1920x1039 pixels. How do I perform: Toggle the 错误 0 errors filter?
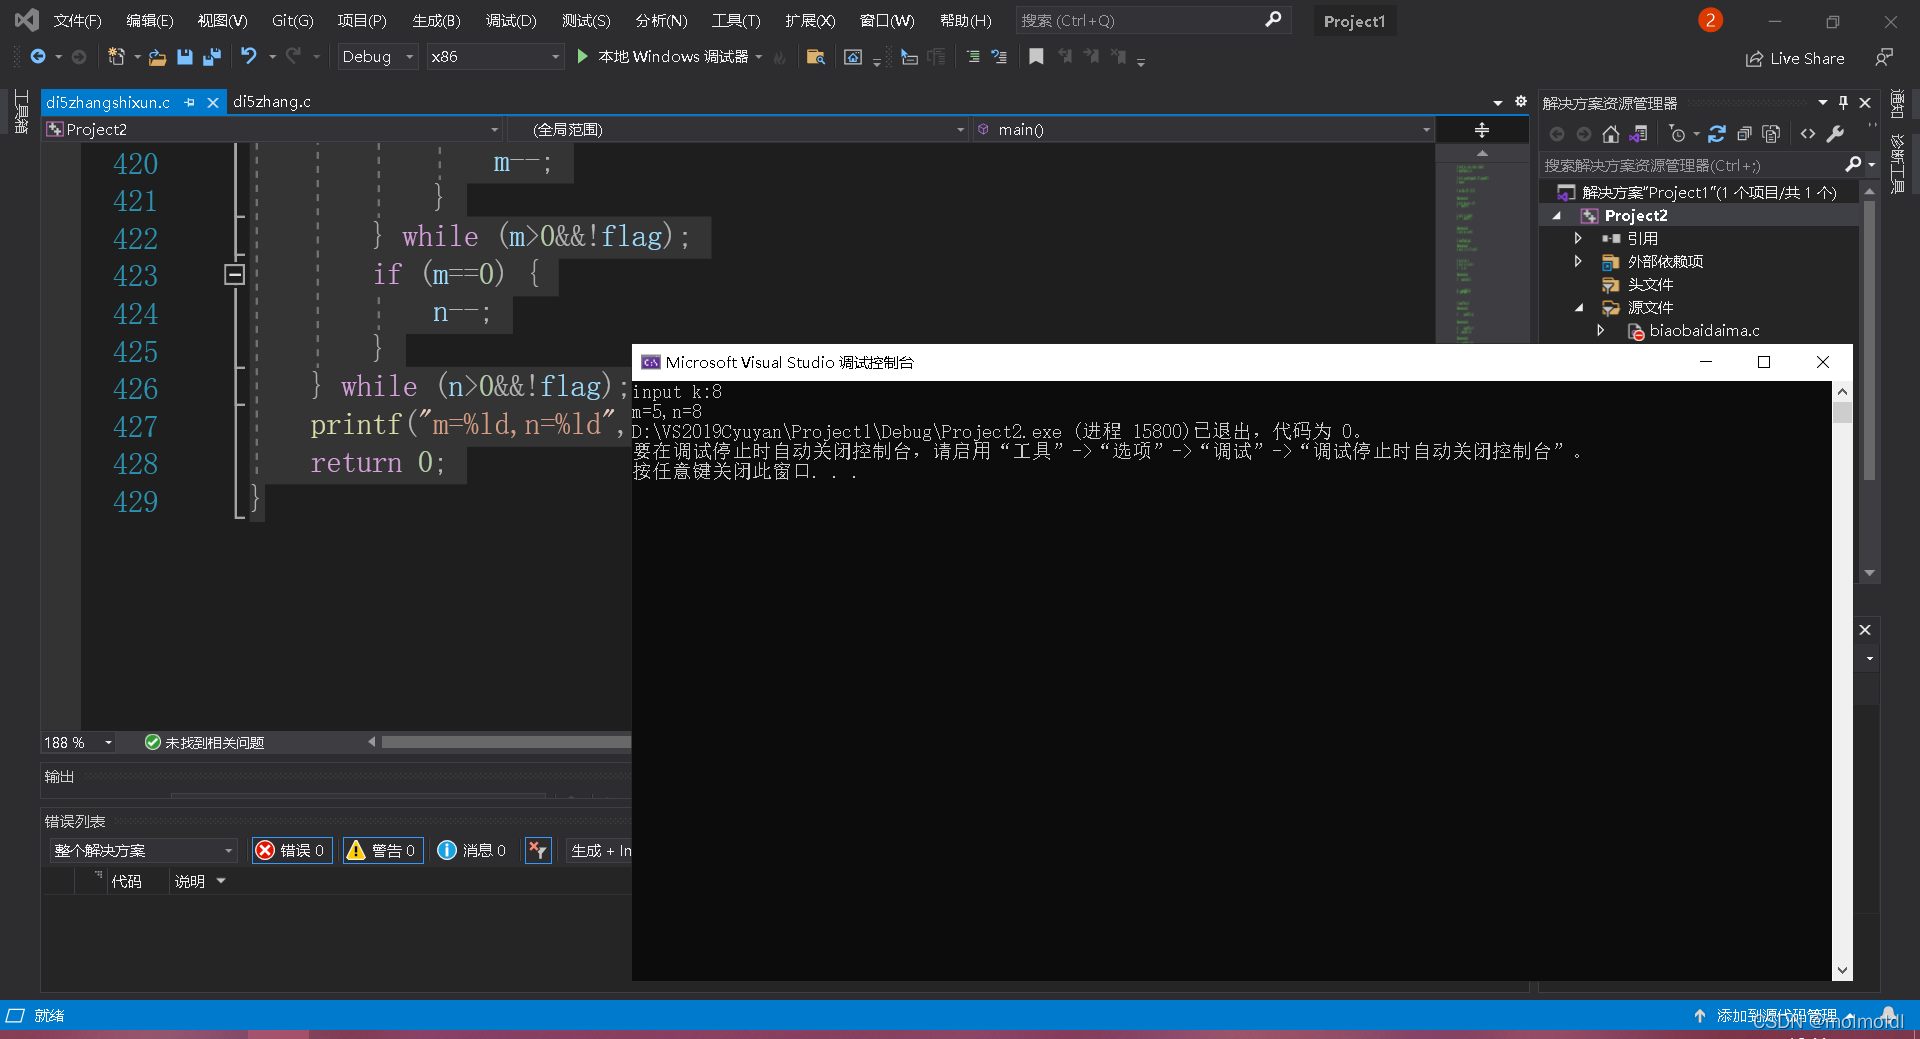click(x=292, y=850)
